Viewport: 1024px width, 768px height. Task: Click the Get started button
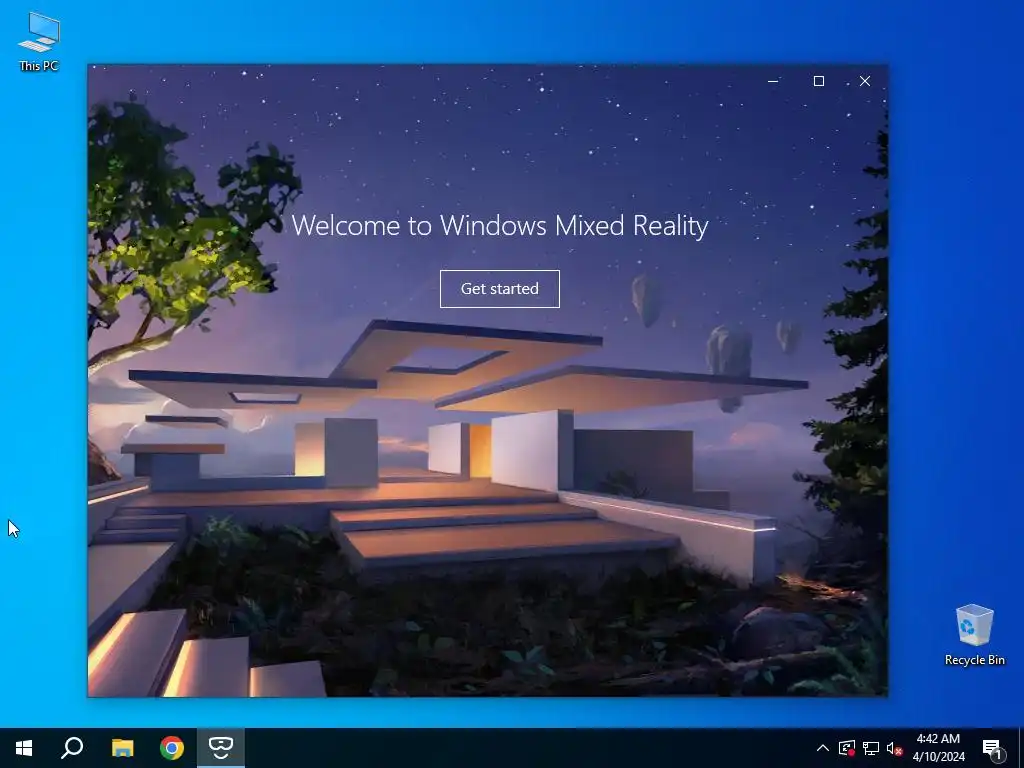pos(500,289)
